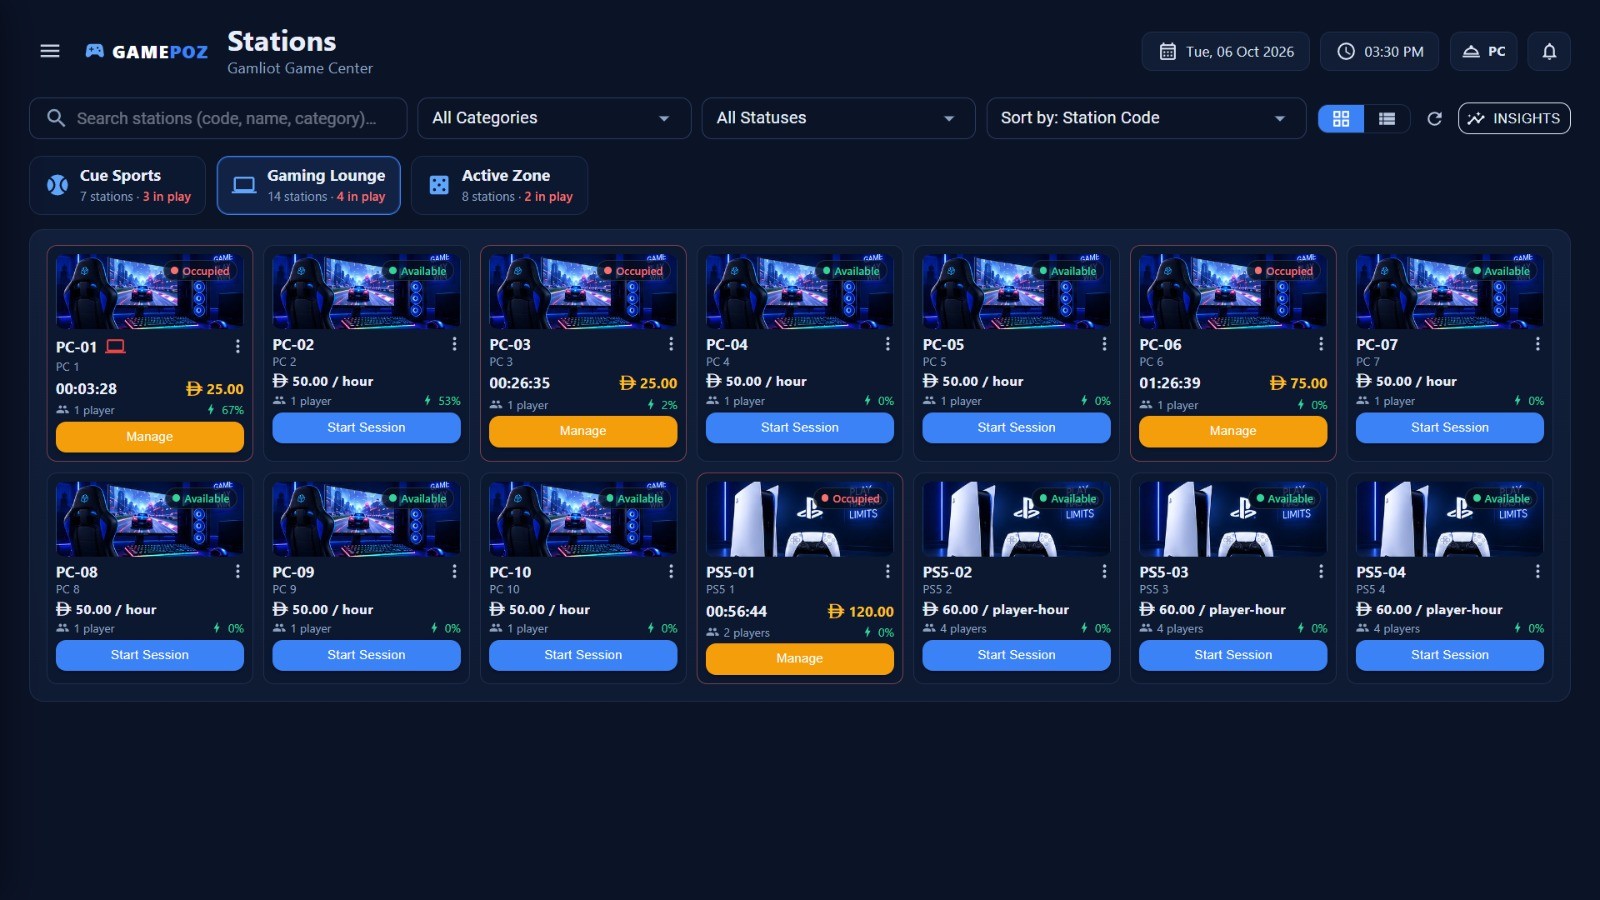Image resolution: width=1600 pixels, height=900 pixels.
Task: Open the PC-04 three-dot menu
Action: pyautogui.click(x=887, y=344)
